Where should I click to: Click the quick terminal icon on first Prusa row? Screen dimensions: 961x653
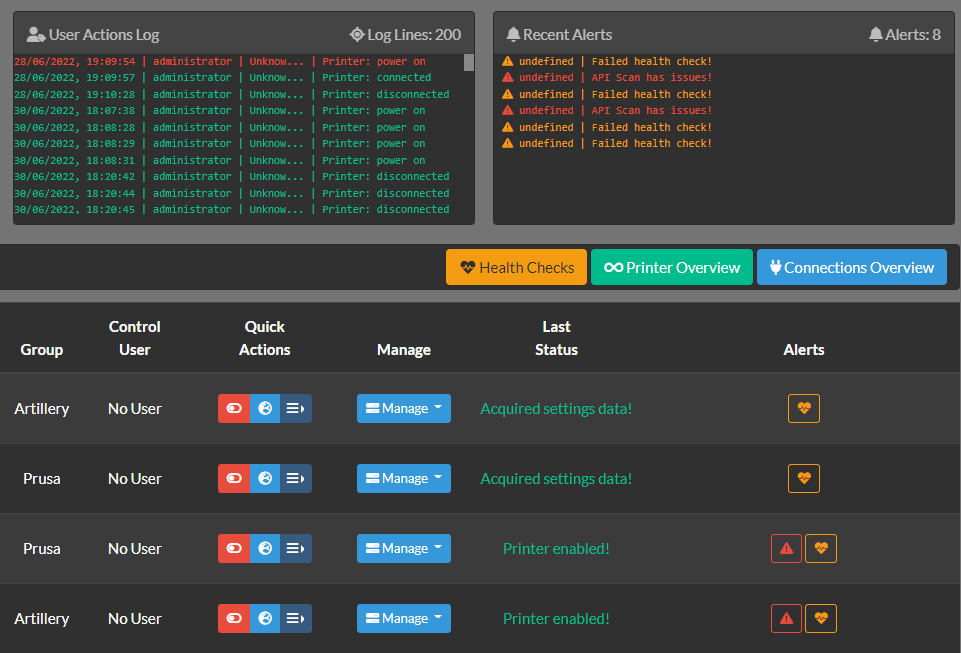[296, 478]
